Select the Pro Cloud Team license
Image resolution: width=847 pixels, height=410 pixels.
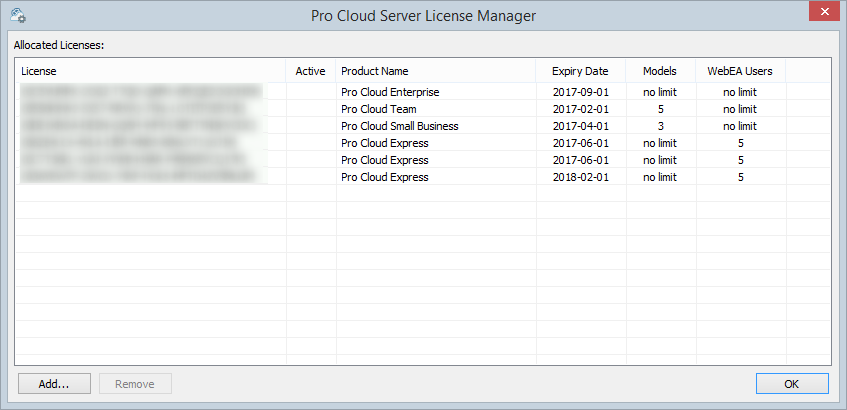pos(378,109)
